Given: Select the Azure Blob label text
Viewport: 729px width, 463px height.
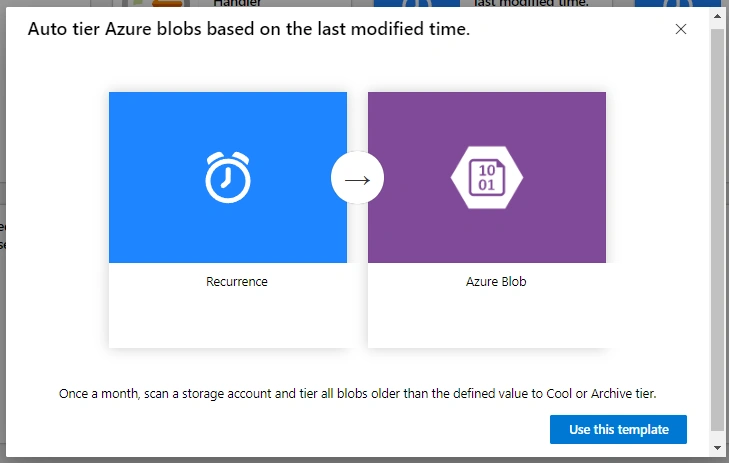Looking at the screenshot, I should [x=496, y=282].
